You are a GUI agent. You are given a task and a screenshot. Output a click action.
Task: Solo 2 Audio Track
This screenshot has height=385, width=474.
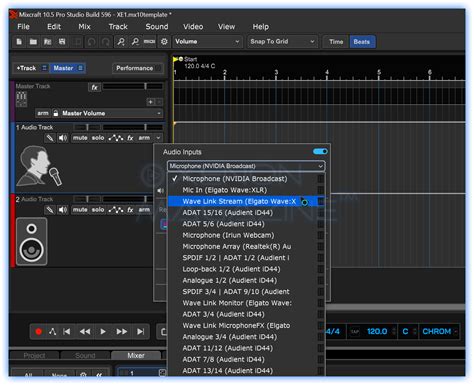tap(98, 210)
